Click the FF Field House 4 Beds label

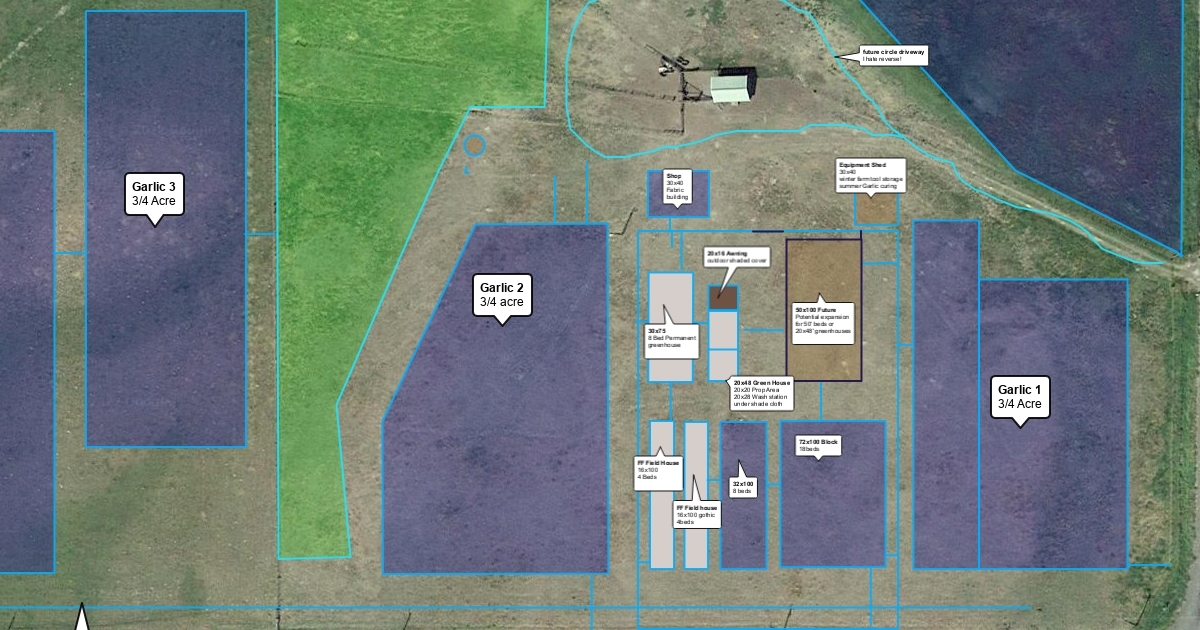click(x=657, y=470)
